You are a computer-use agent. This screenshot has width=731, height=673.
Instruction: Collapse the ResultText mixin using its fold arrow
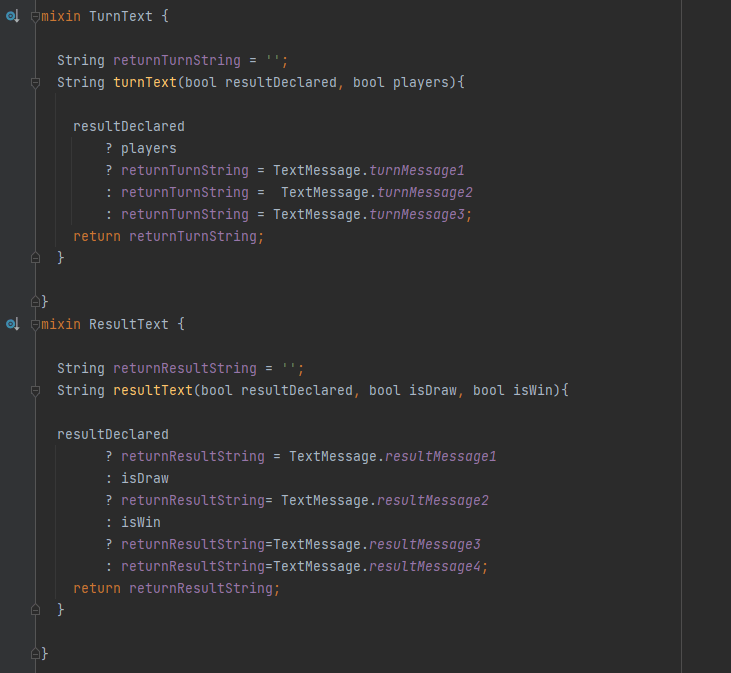[35, 324]
